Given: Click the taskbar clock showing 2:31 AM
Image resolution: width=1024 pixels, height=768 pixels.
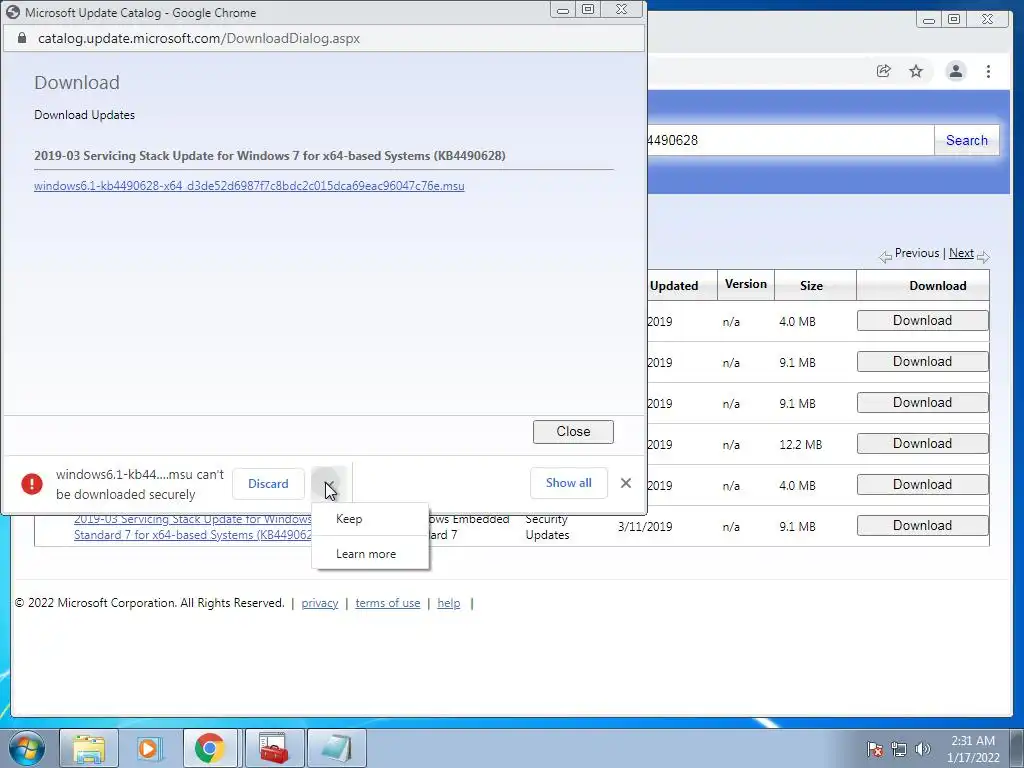Looking at the screenshot, I should 973,749.
